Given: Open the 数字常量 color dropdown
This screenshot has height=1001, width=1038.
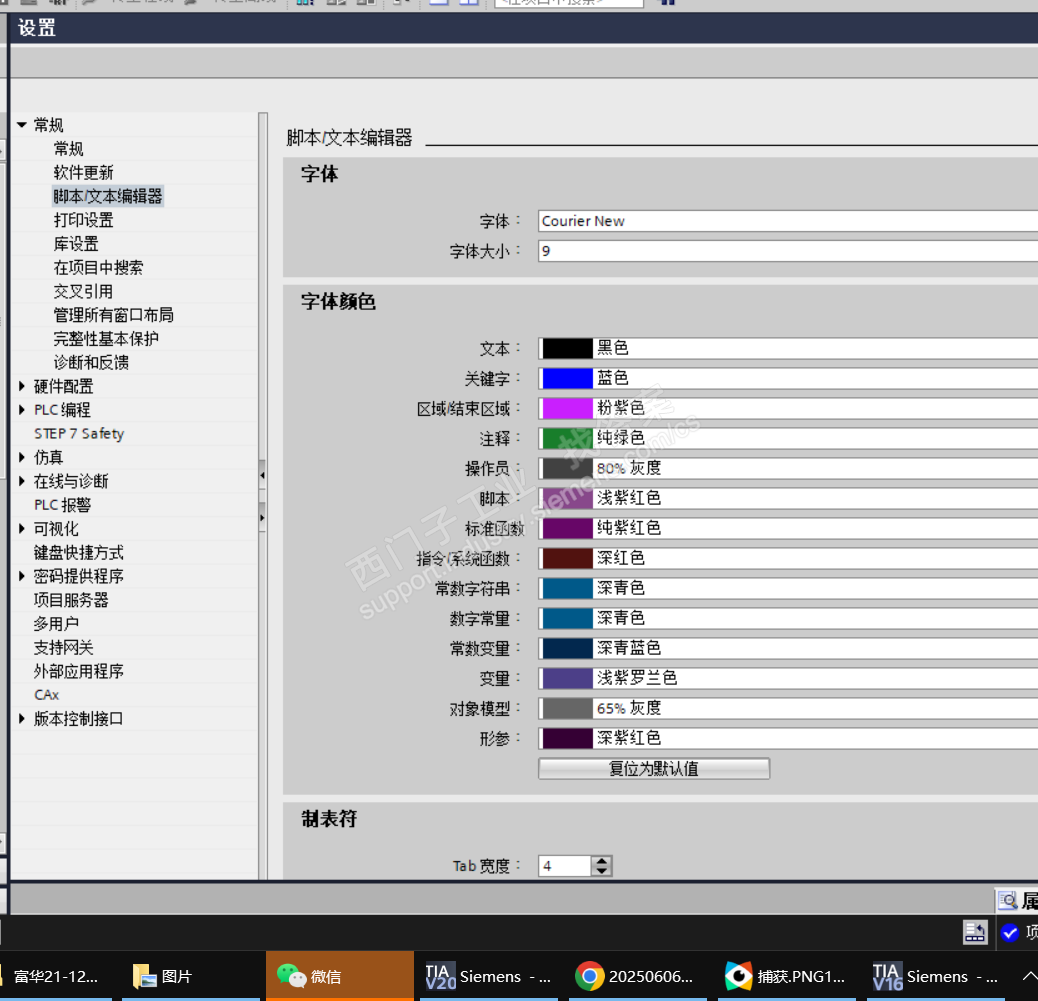Looking at the screenshot, I should click(x=788, y=618).
